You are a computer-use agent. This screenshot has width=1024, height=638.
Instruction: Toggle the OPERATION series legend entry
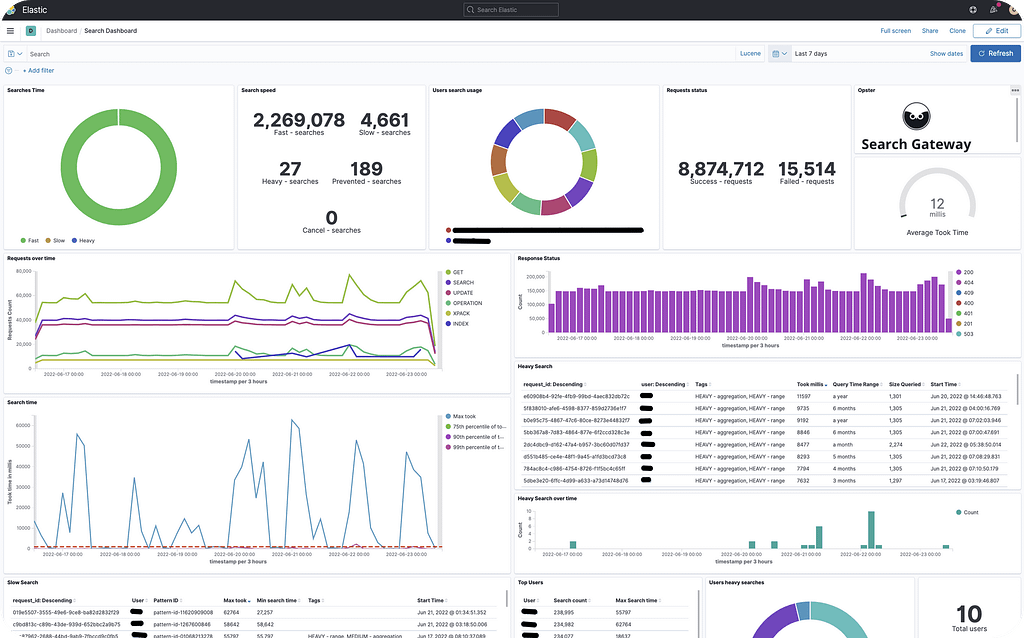coord(464,303)
